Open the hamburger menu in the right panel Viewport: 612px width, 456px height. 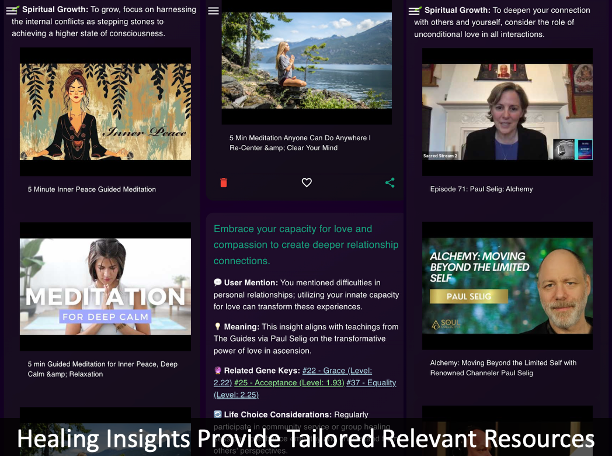[x=414, y=10]
